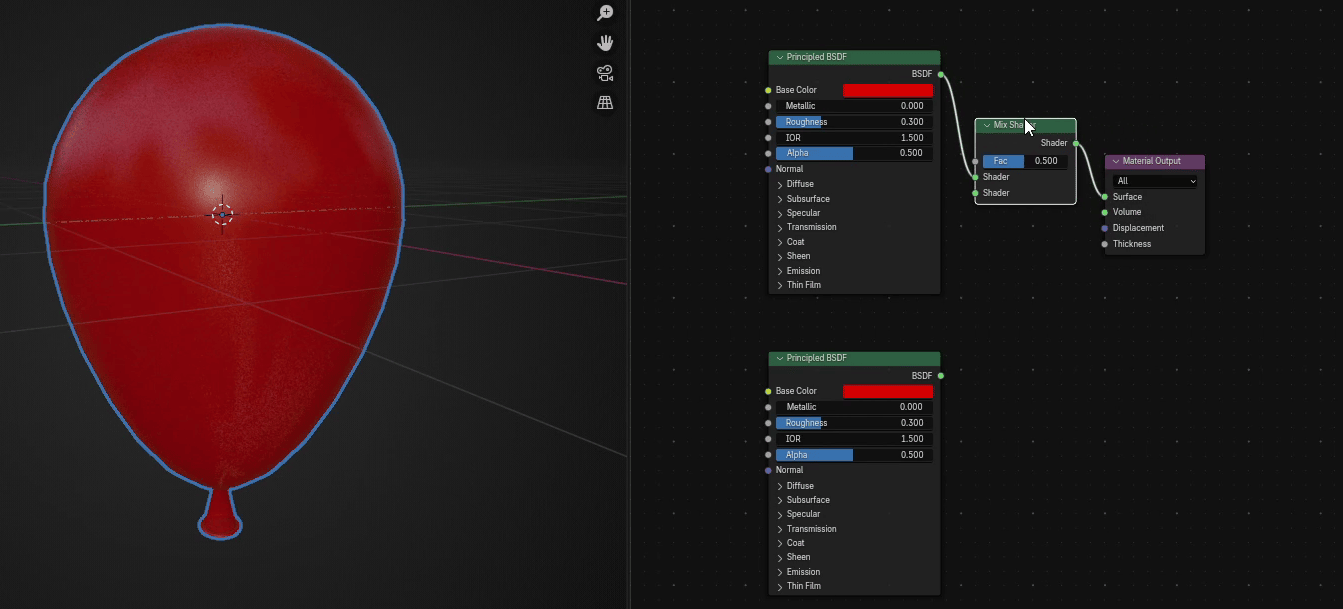Collapse the Material Output node header chevron
The width and height of the screenshot is (1343, 609).
click(1115, 161)
